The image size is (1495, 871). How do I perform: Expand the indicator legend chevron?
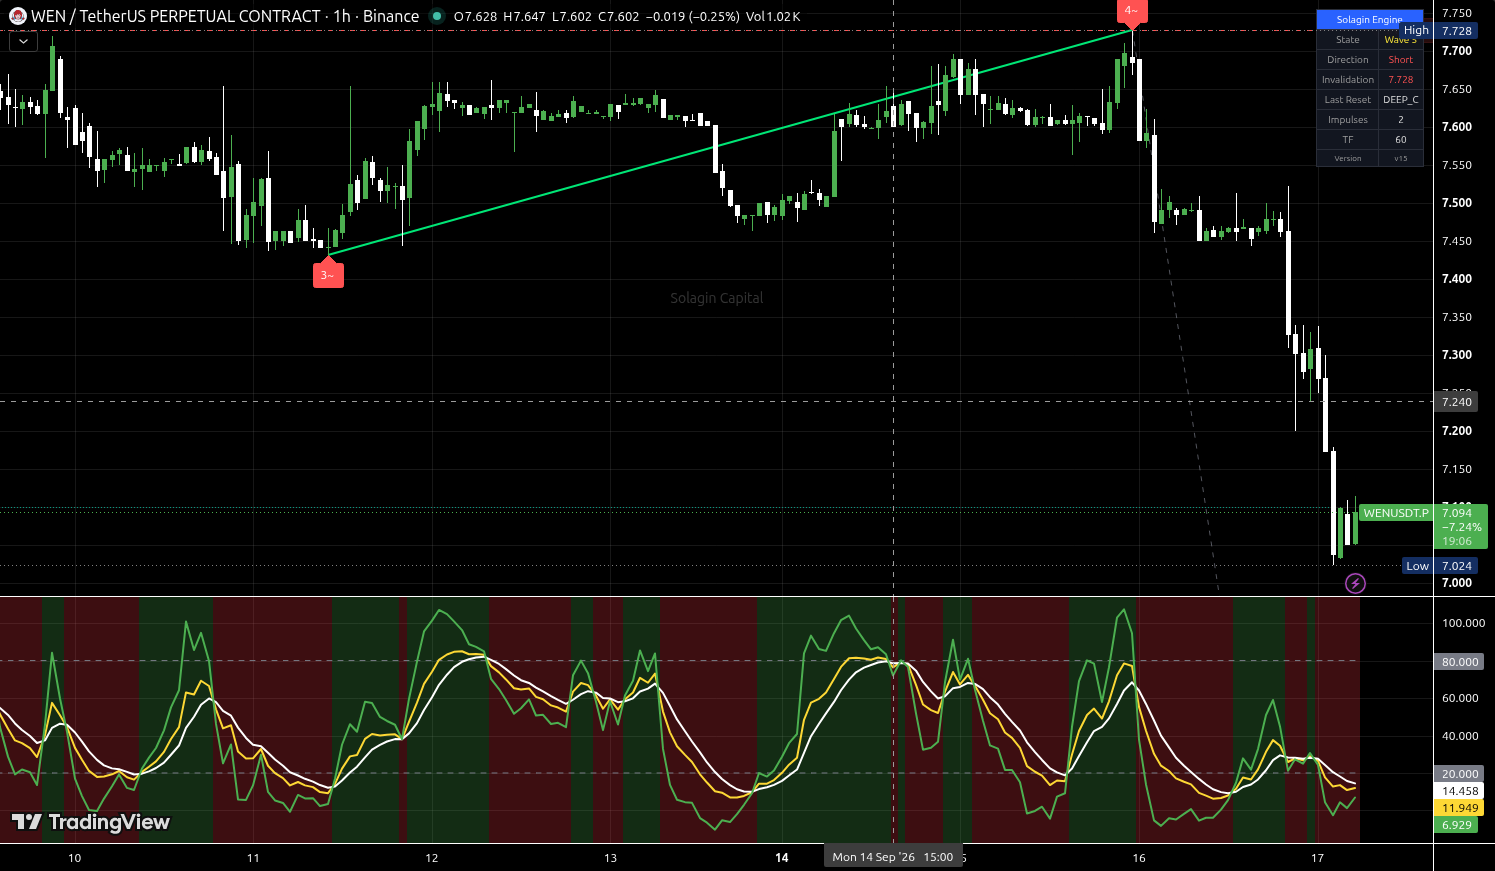22,42
